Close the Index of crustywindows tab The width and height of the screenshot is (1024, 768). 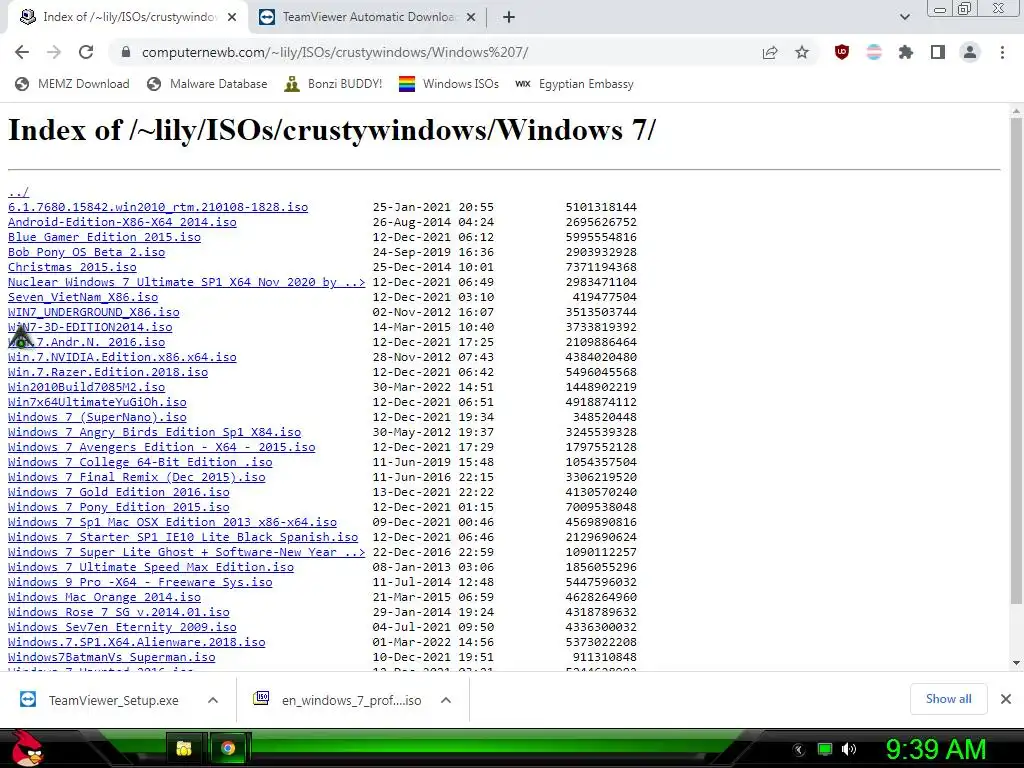coord(232,18)
